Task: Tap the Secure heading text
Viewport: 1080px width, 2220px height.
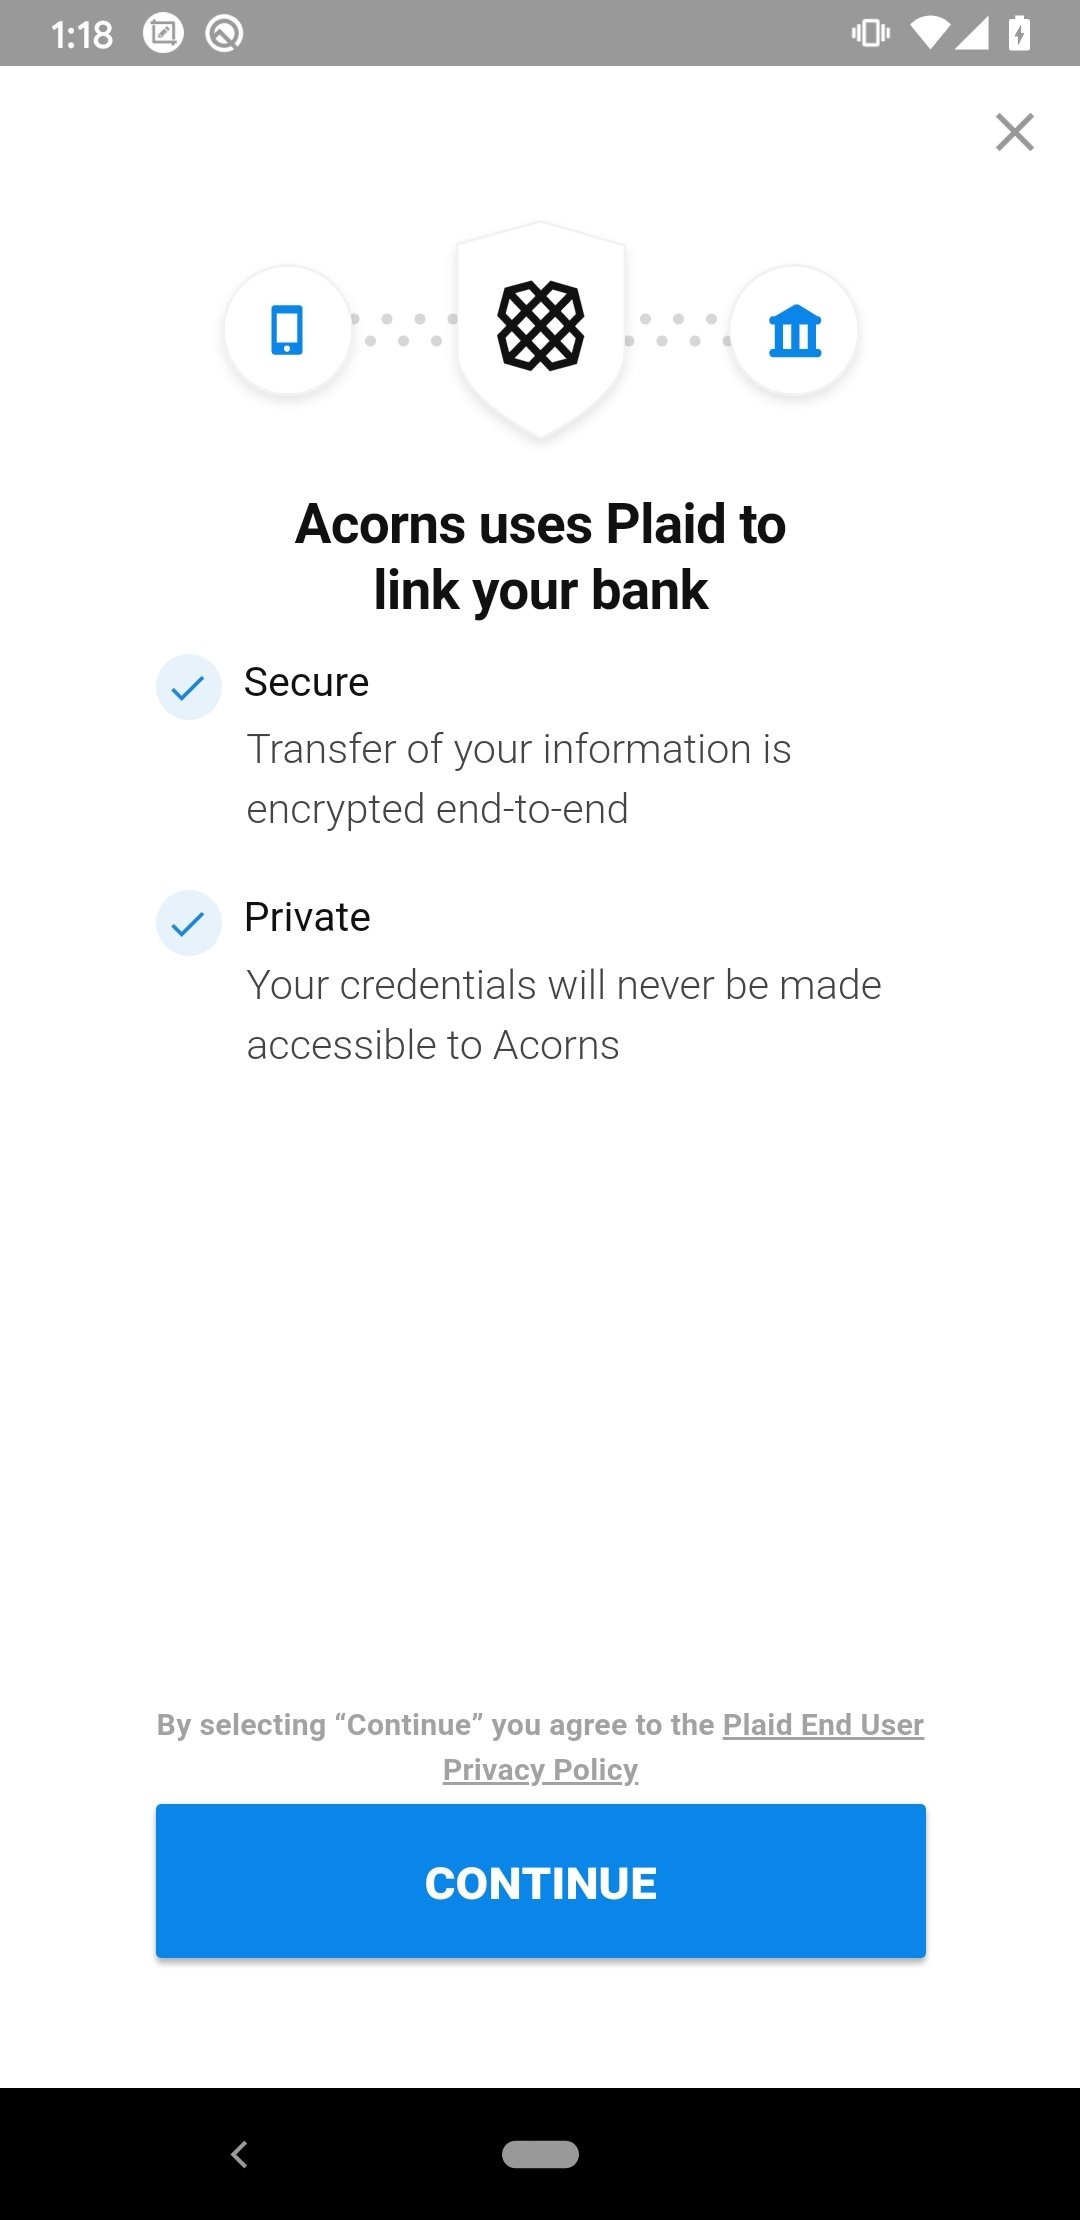Action: [307, 682]
